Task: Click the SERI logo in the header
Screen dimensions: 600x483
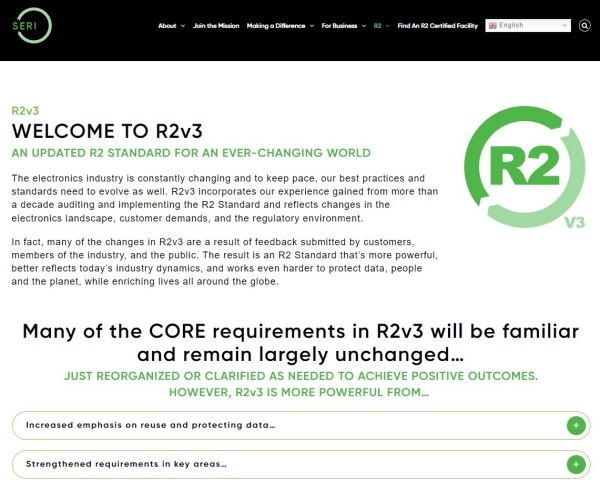Action: (32, 25)
